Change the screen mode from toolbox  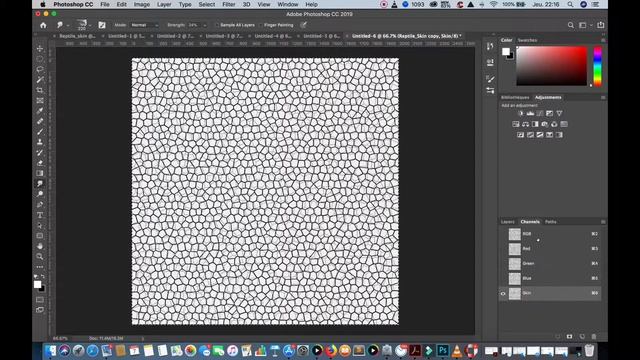pos(40,310)
